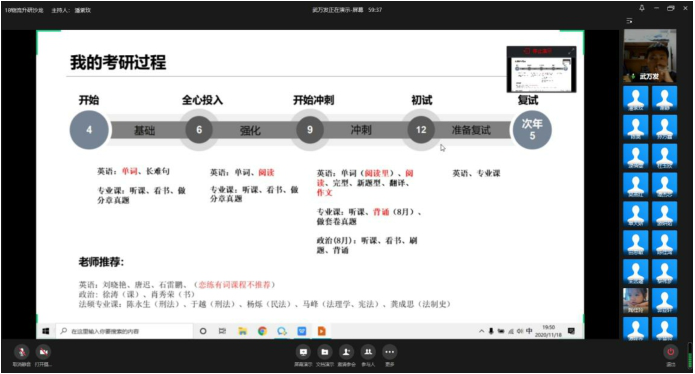This screenshot has height=374, width=695.
Task: Open the document presentation option
Action: (324, 352)
